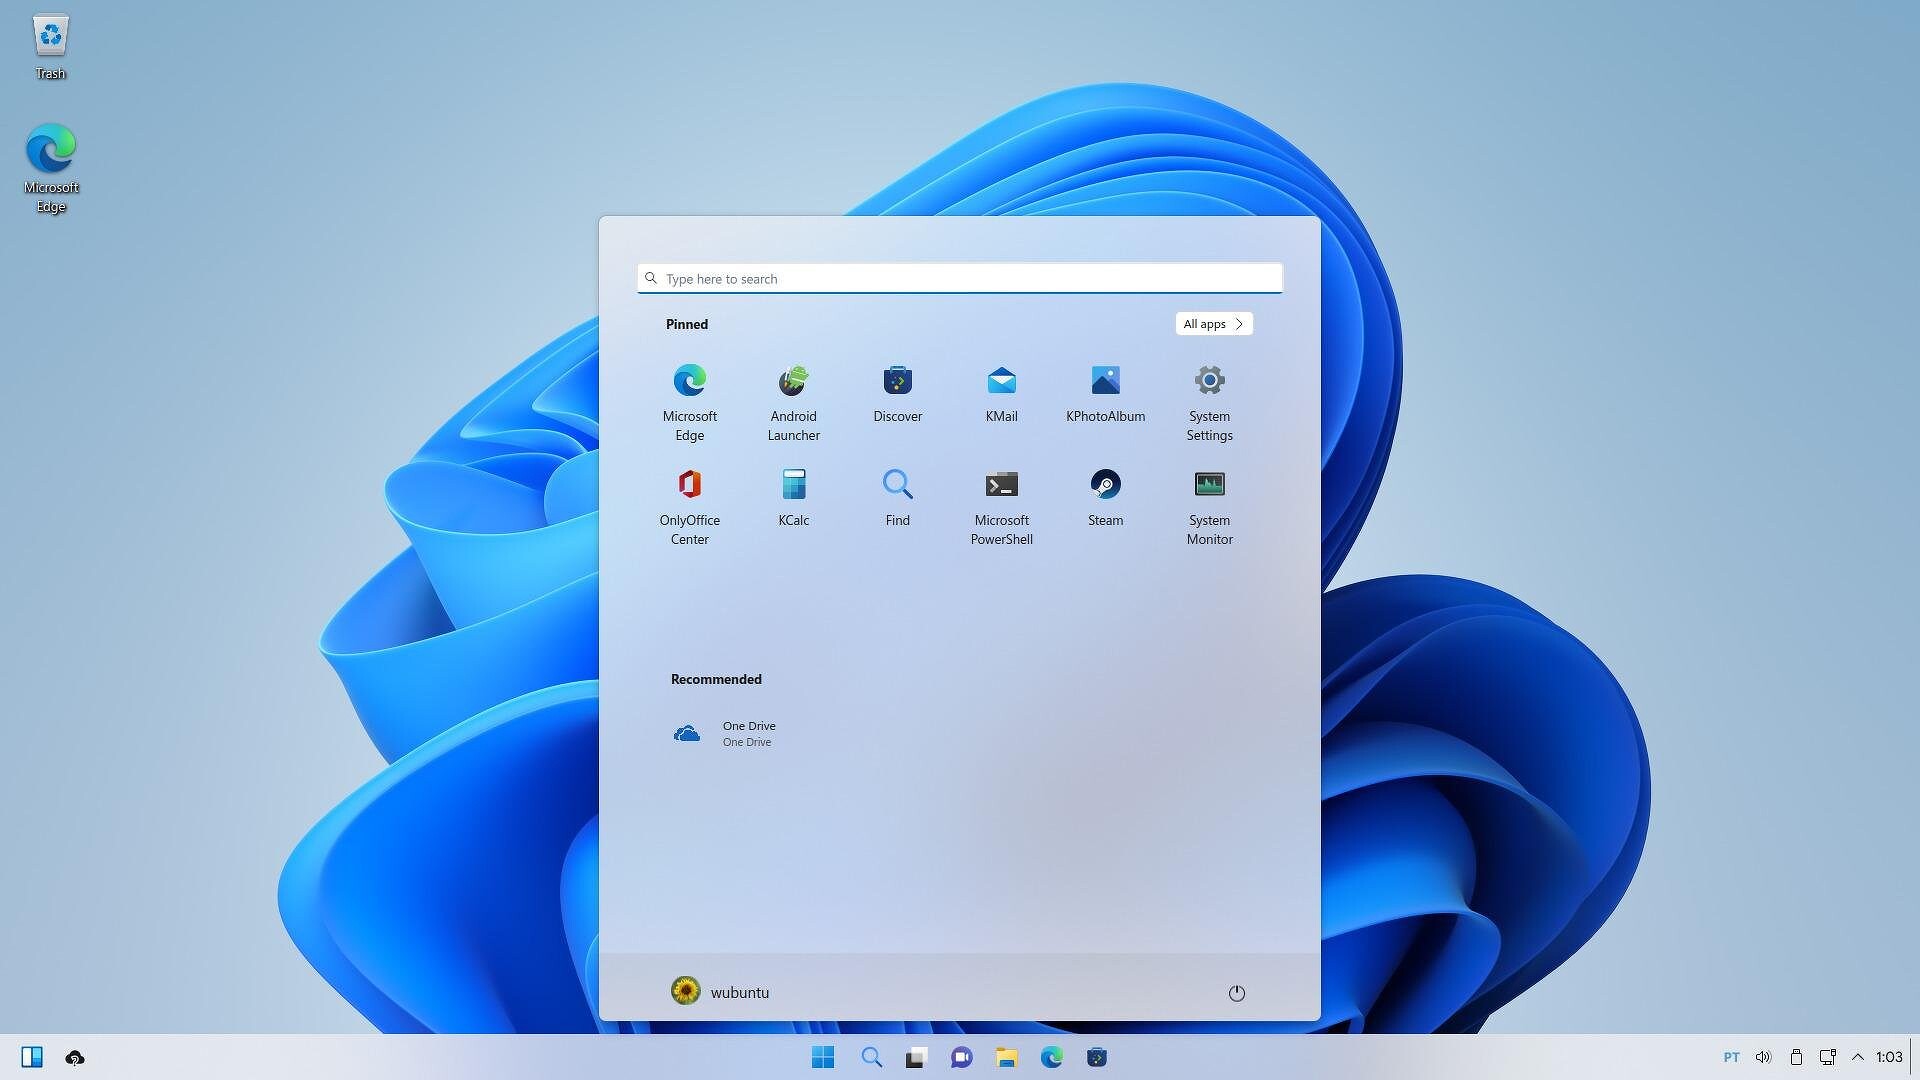This screenshot has height=1080, width=1920.
Task: Open Microsoft Edge browser
Action: click(x=688, y=380)
